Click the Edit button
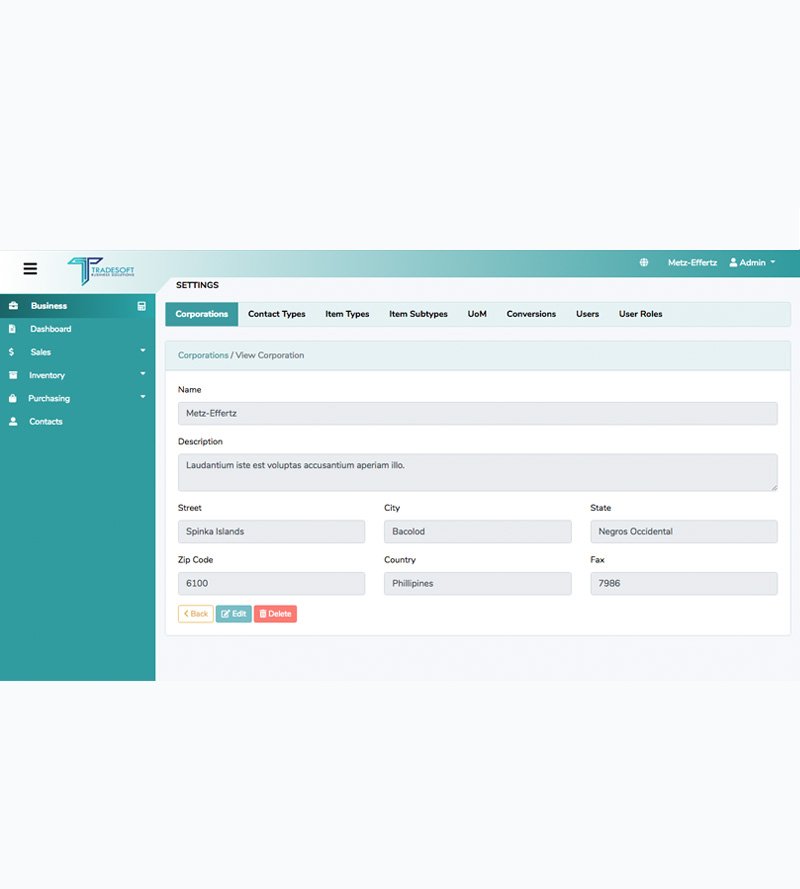Image resolution: width=800 pixels, height=889 pixels. coord(234,614)
